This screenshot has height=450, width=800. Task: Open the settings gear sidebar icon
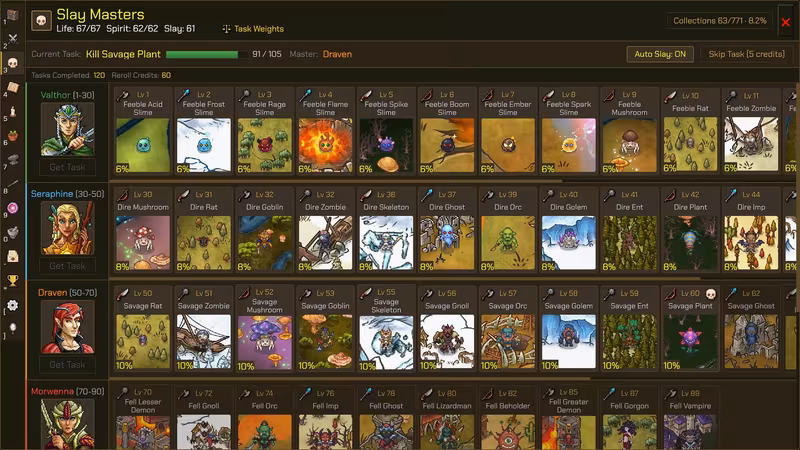(x=13, y=305)
